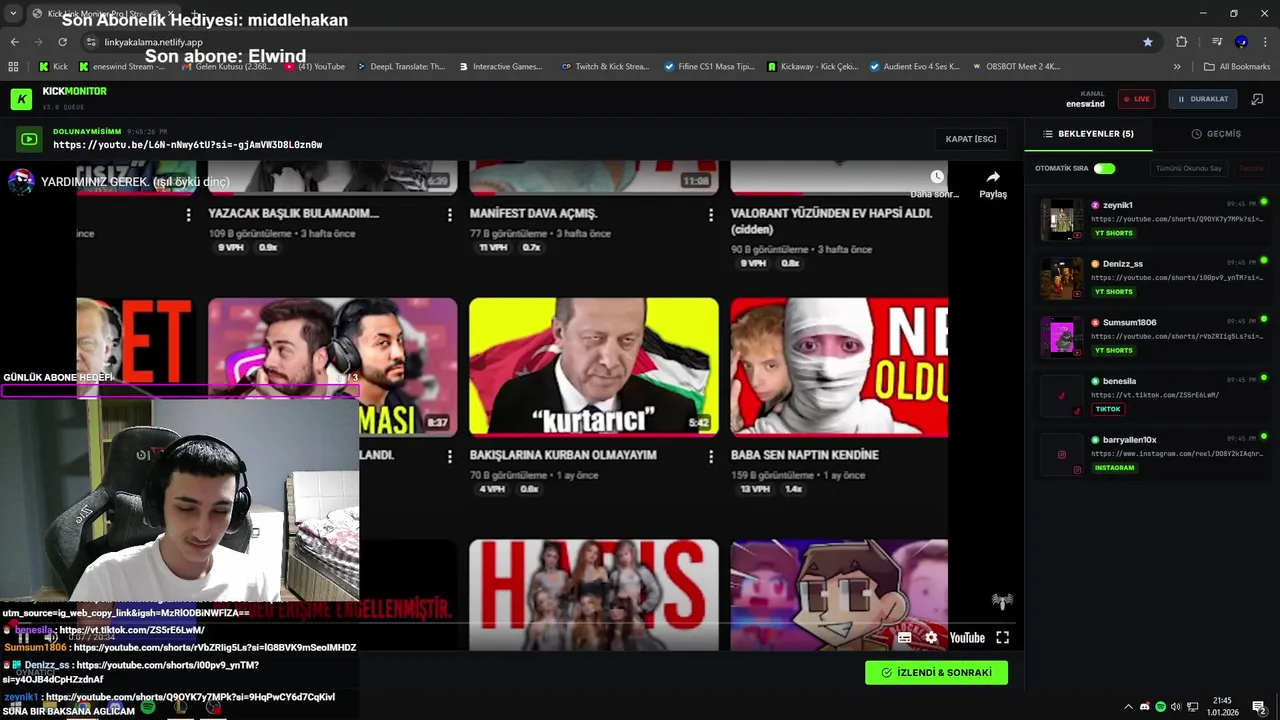Open the Twitch & Kick Strea... bookmark

[x=605, y=67]
